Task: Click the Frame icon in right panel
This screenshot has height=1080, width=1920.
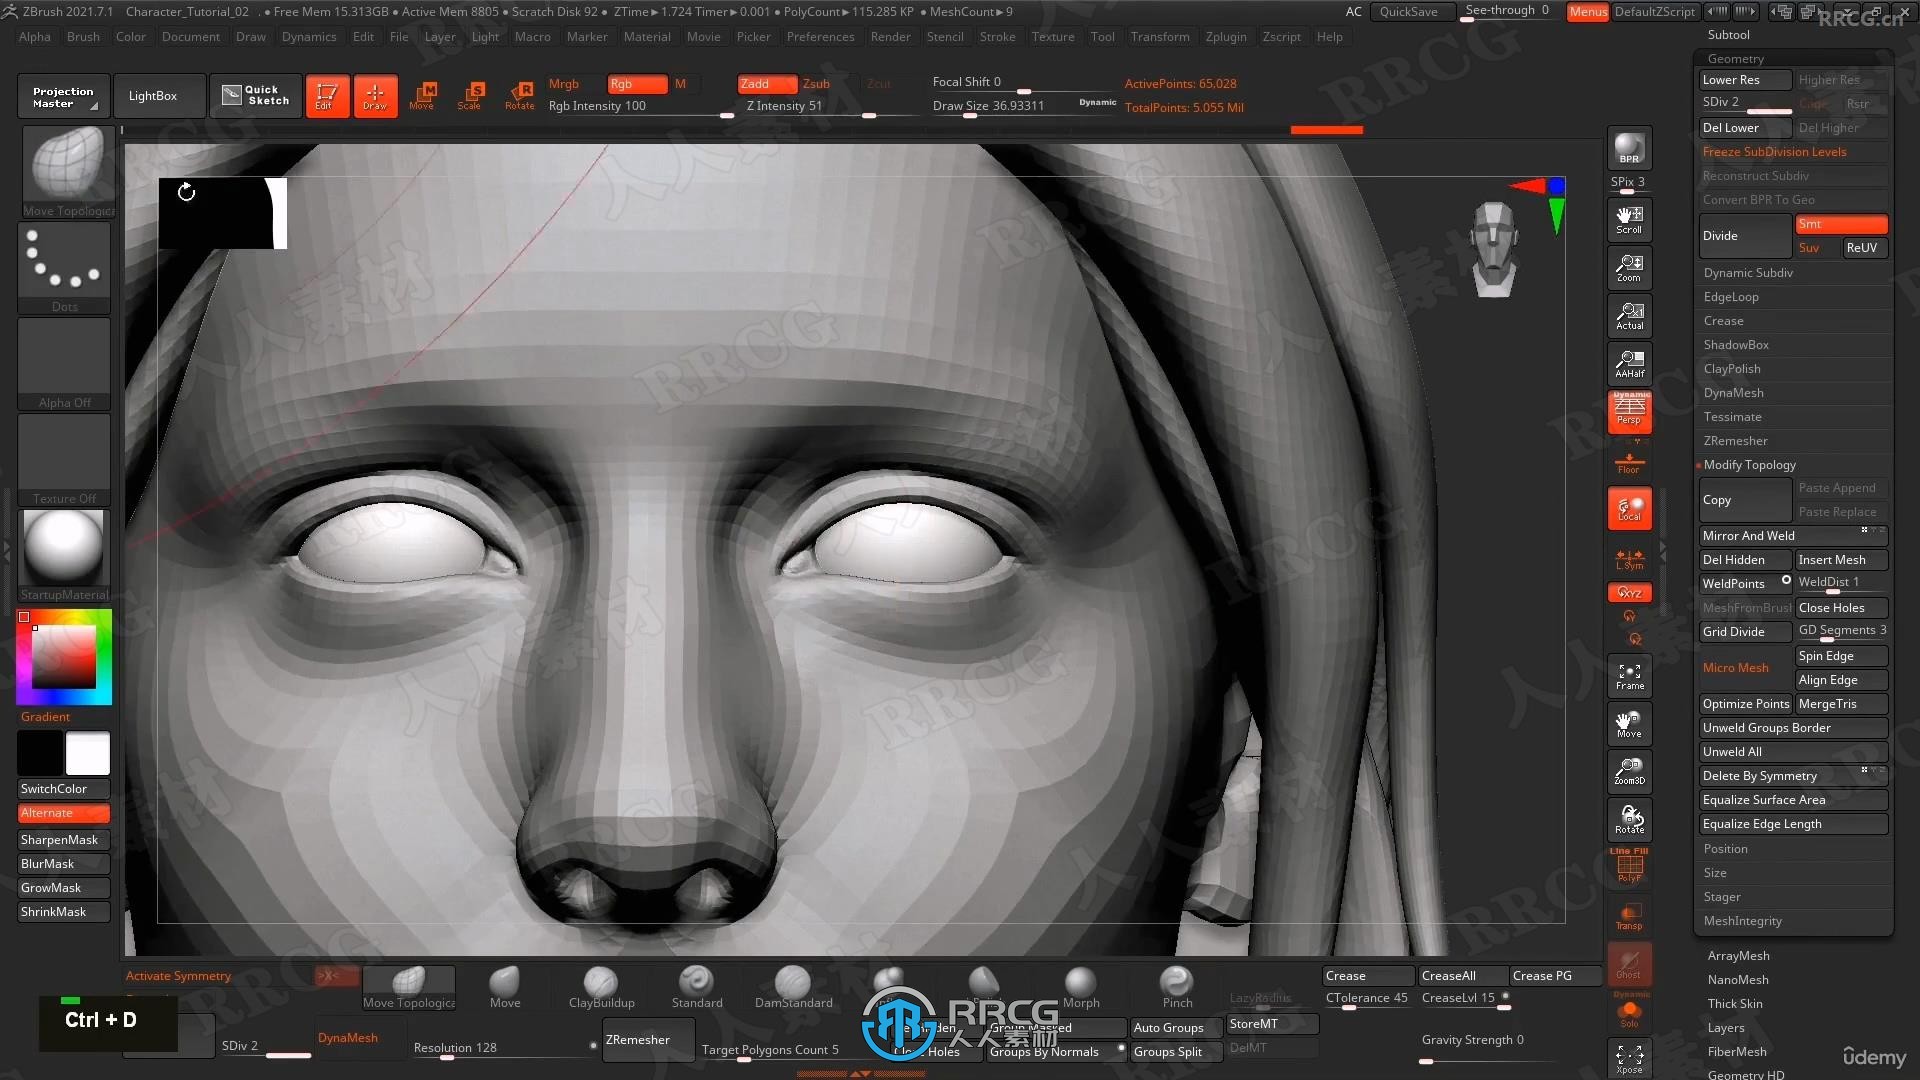Action: [x=1629, y=675]
